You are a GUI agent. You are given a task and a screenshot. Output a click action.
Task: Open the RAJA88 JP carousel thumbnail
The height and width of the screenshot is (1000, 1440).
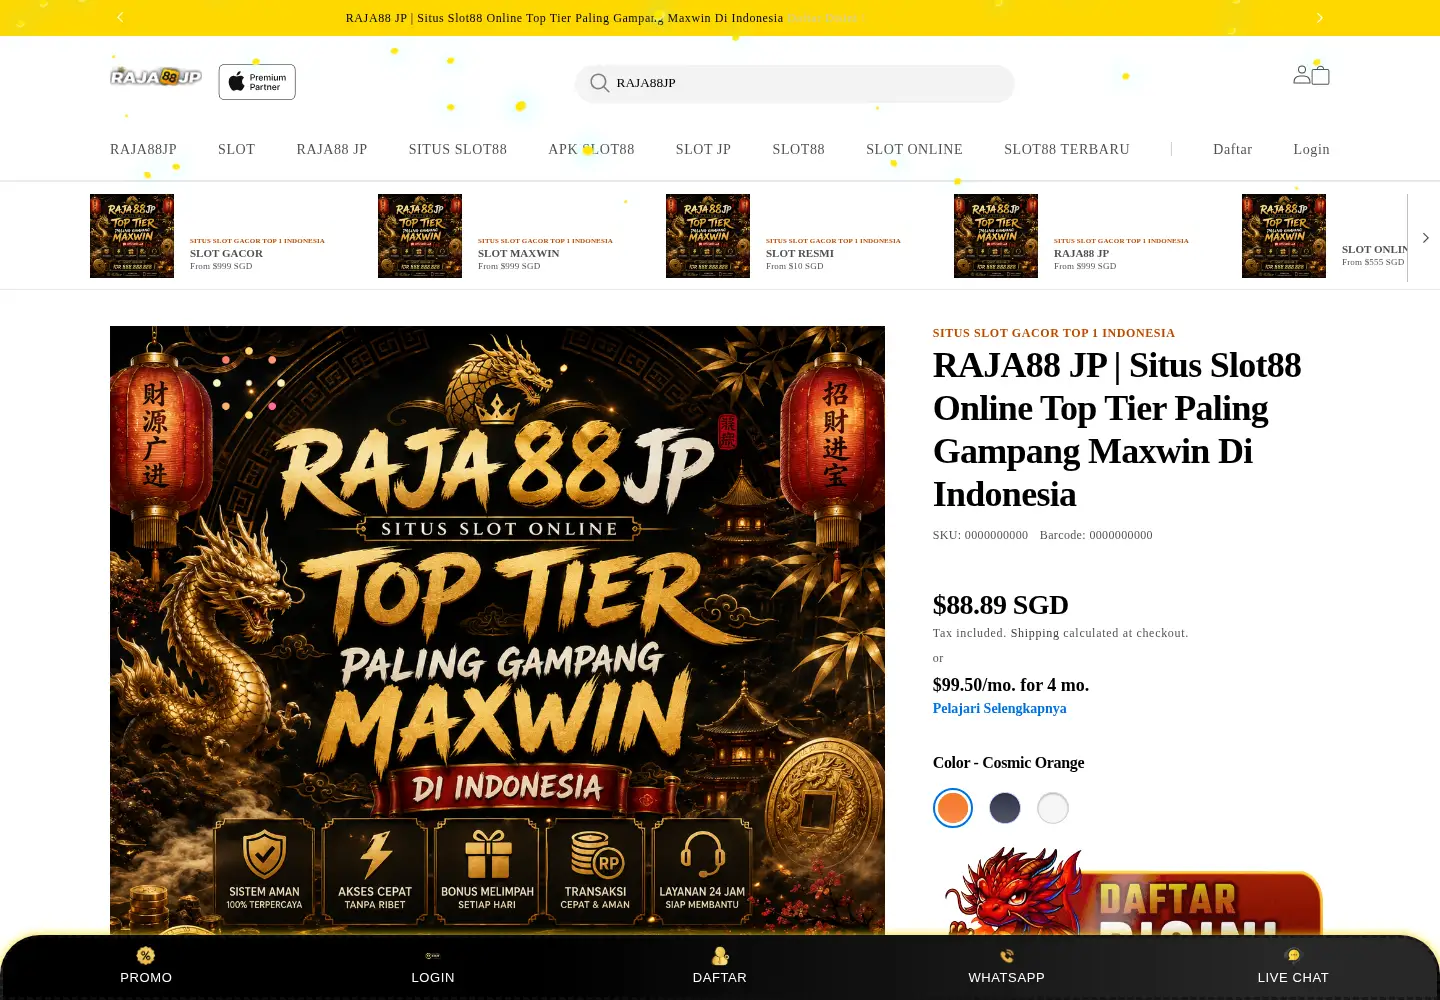click(x=996, y=236)
